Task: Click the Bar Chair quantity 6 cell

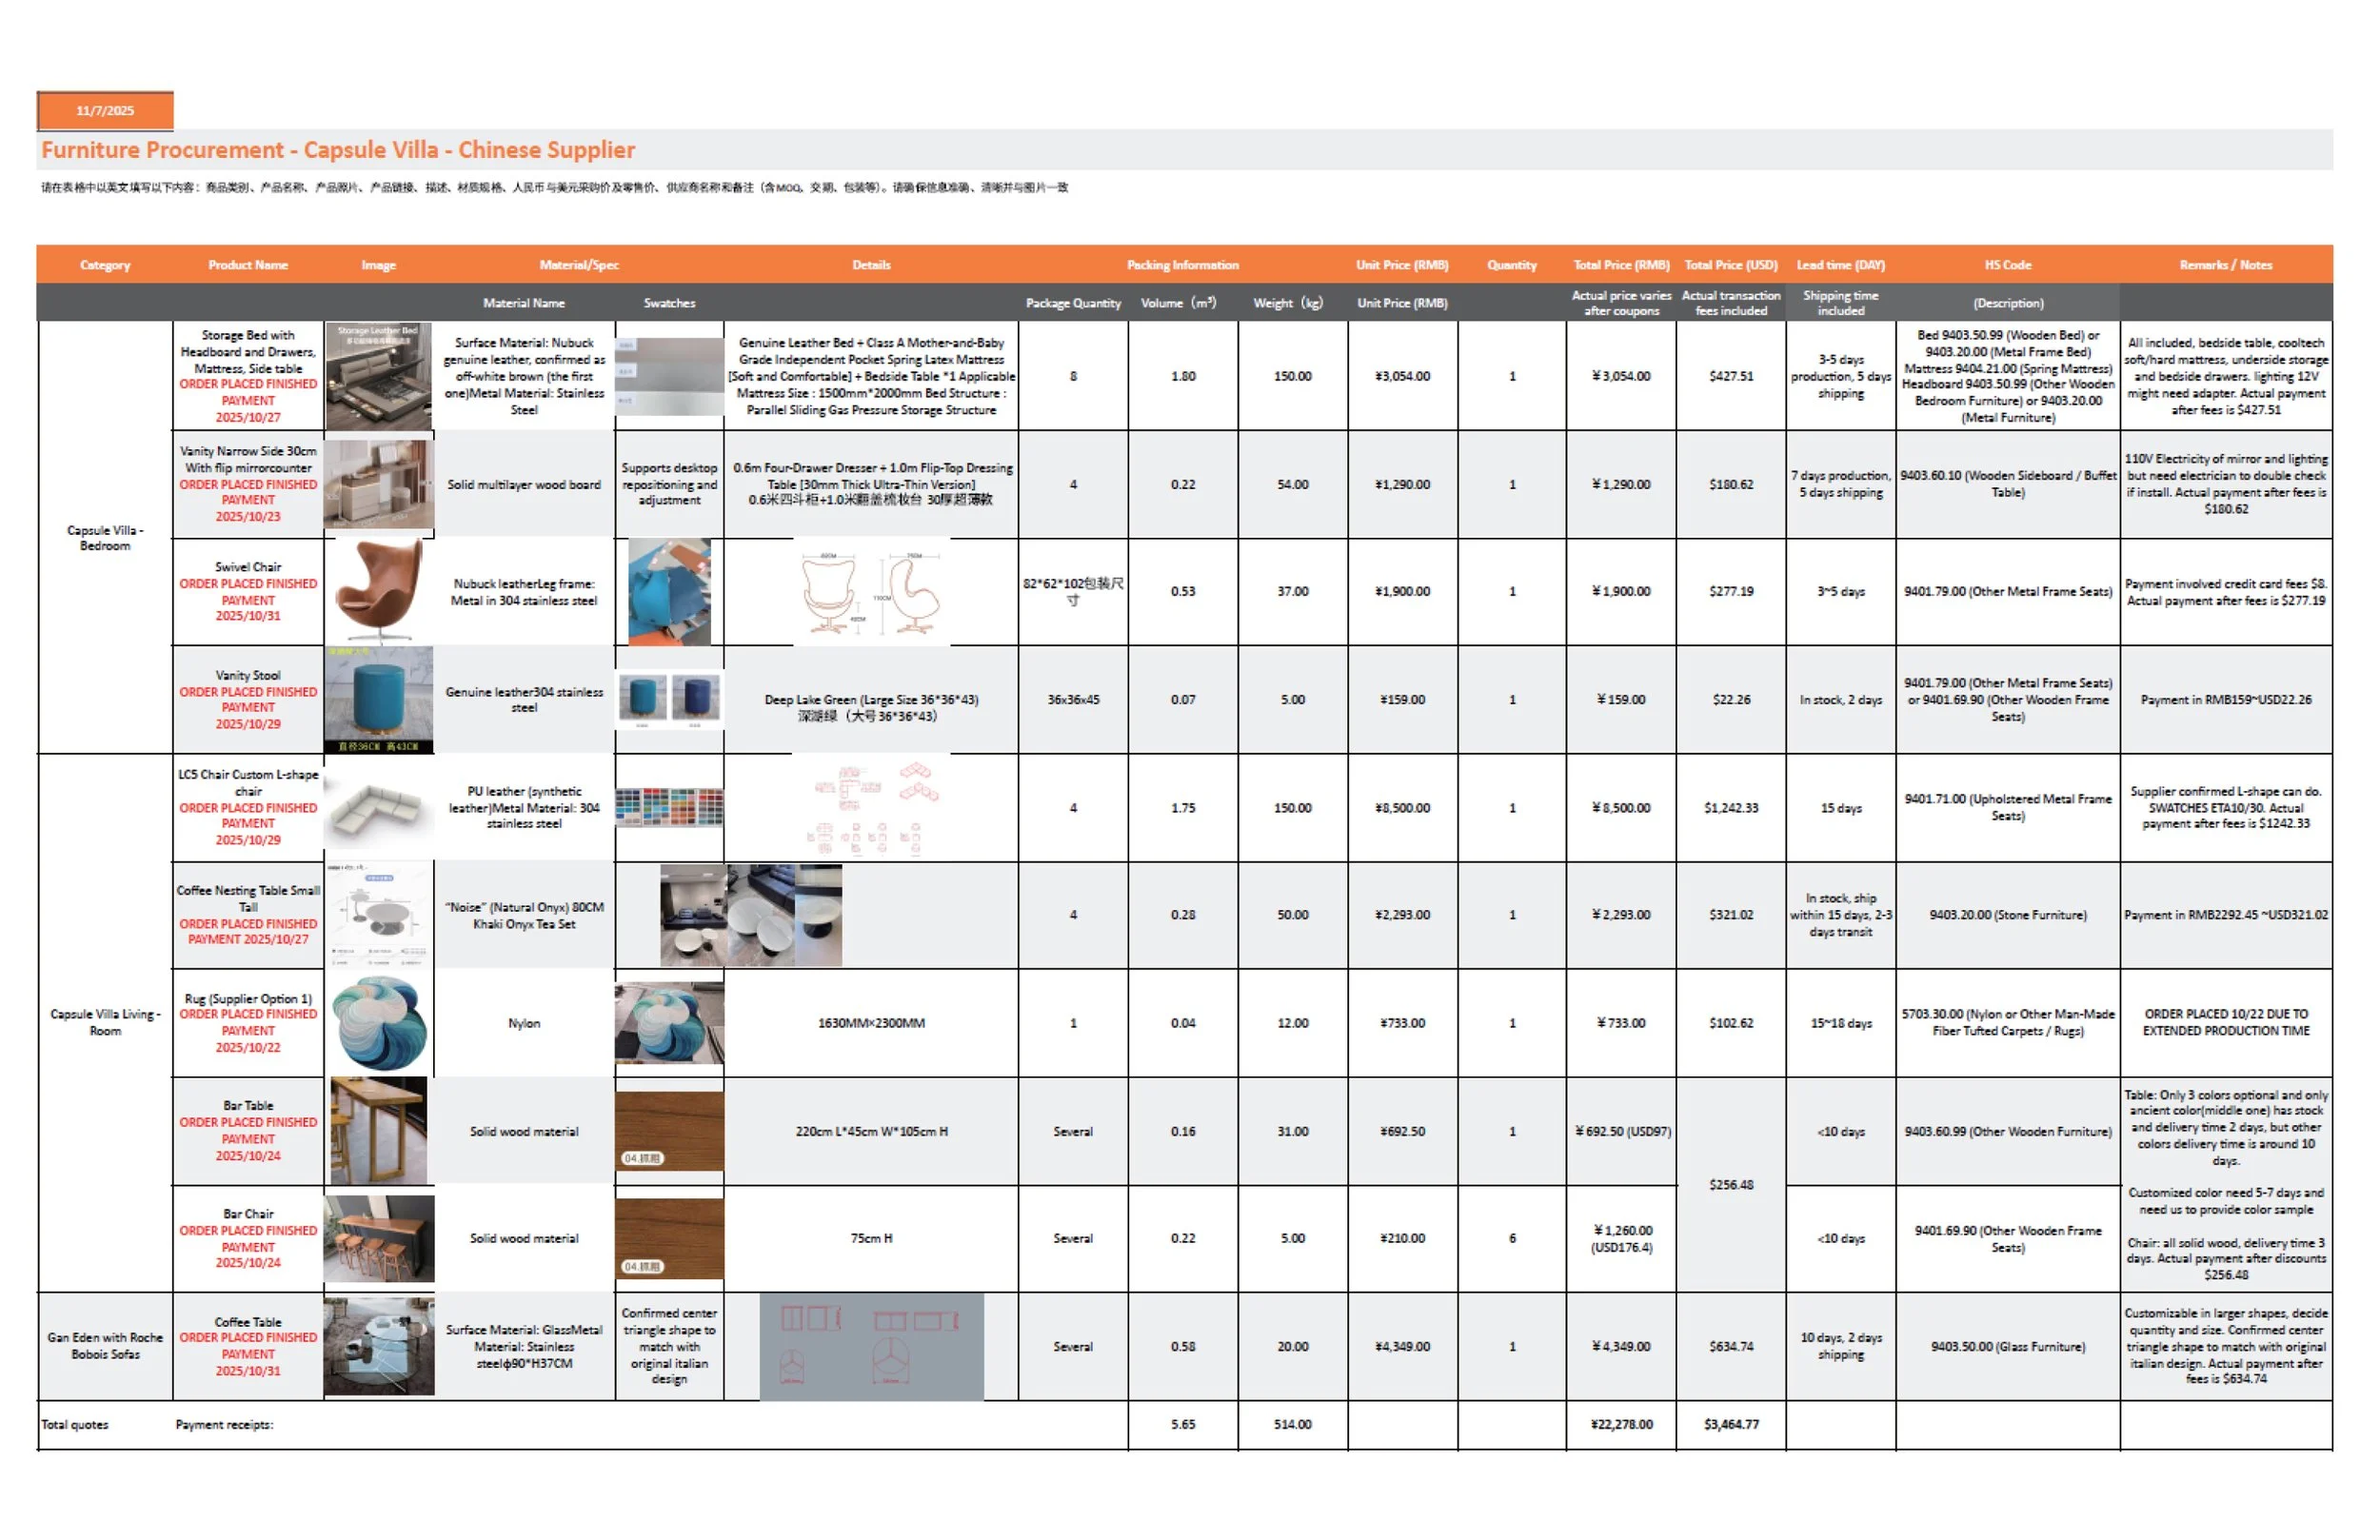Action: pyautogui.click(x=1512, y=1238)
